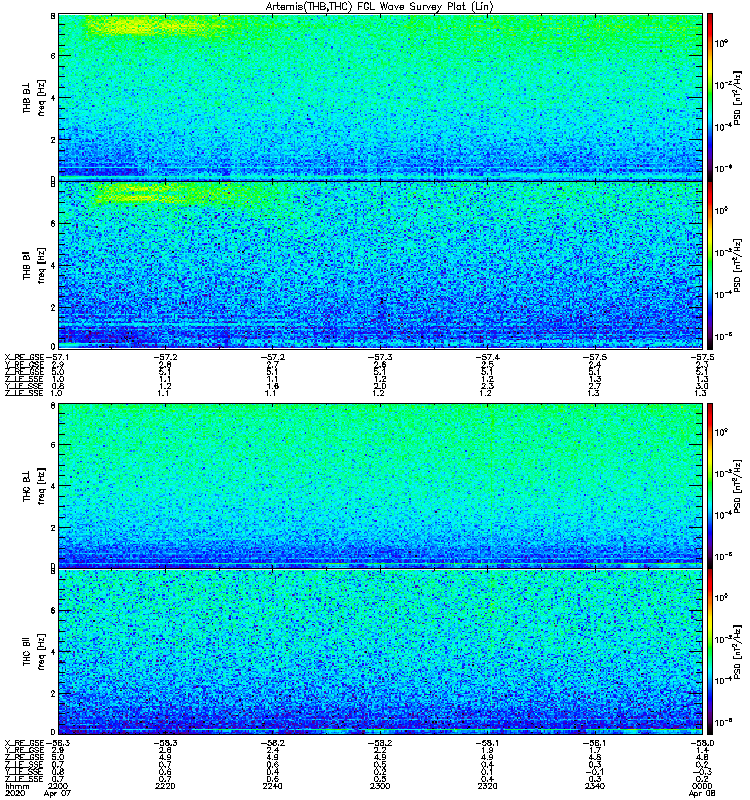Click the '2320' time tick label

pos(487,786)
